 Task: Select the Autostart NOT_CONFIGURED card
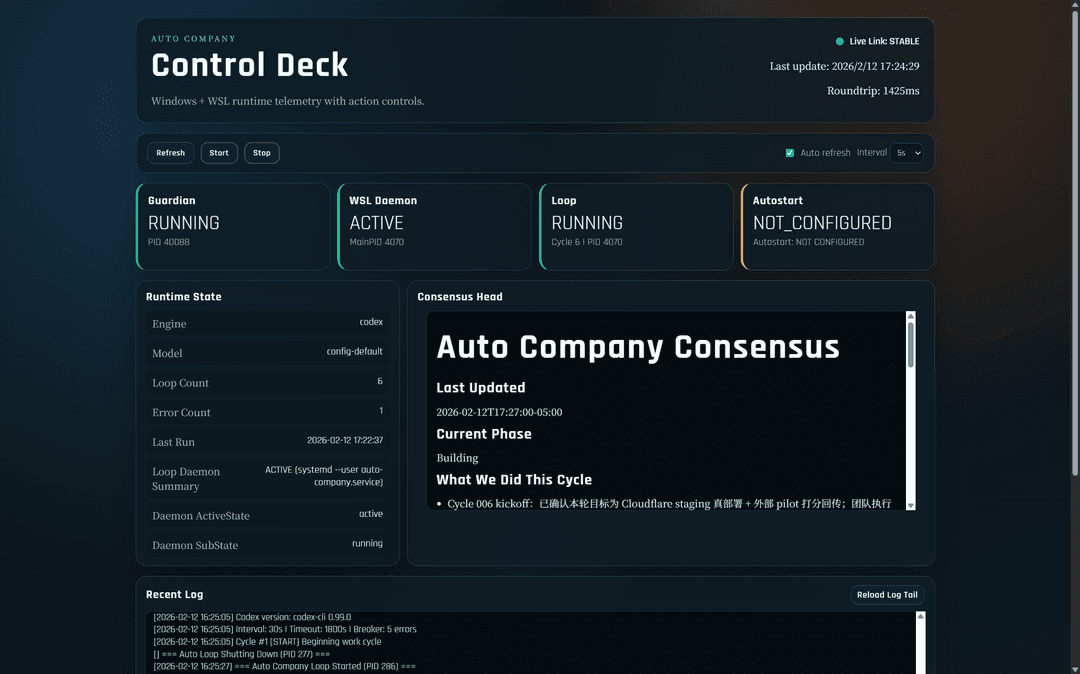click(x=837, y=227)
